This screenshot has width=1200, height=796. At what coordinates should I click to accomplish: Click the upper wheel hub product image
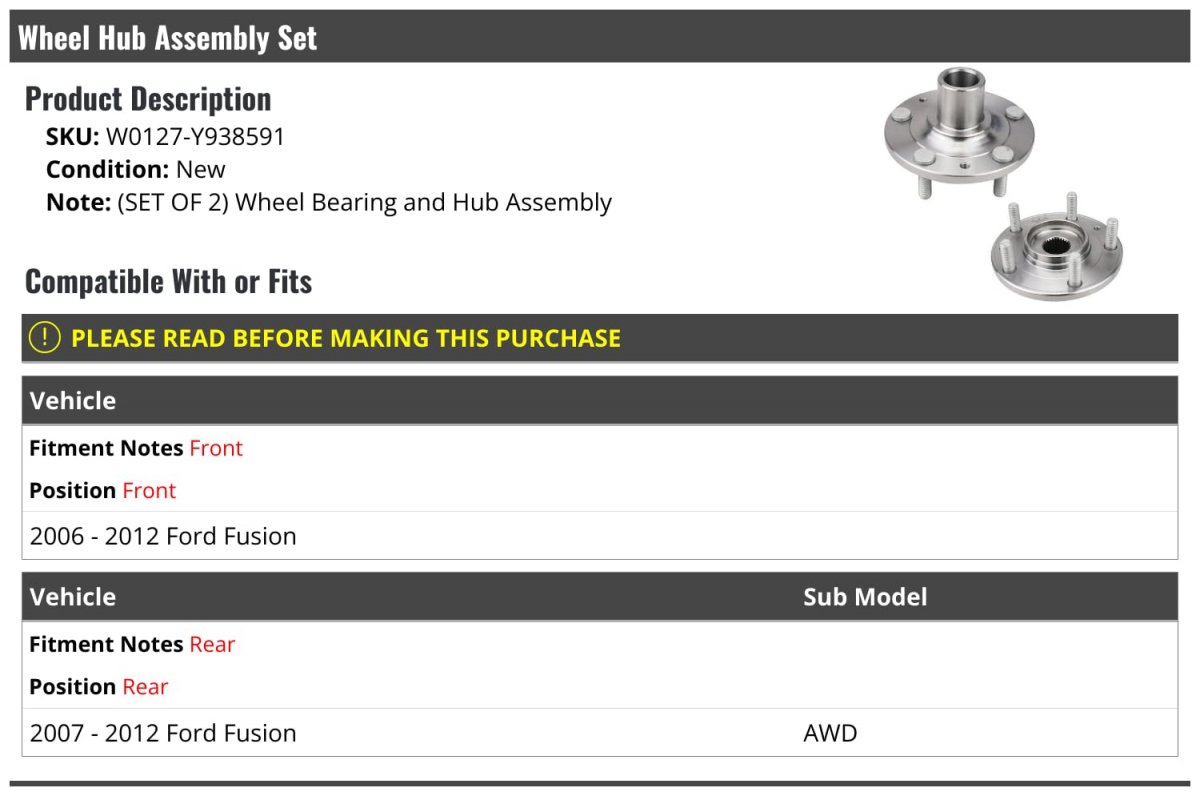(959, 132)
